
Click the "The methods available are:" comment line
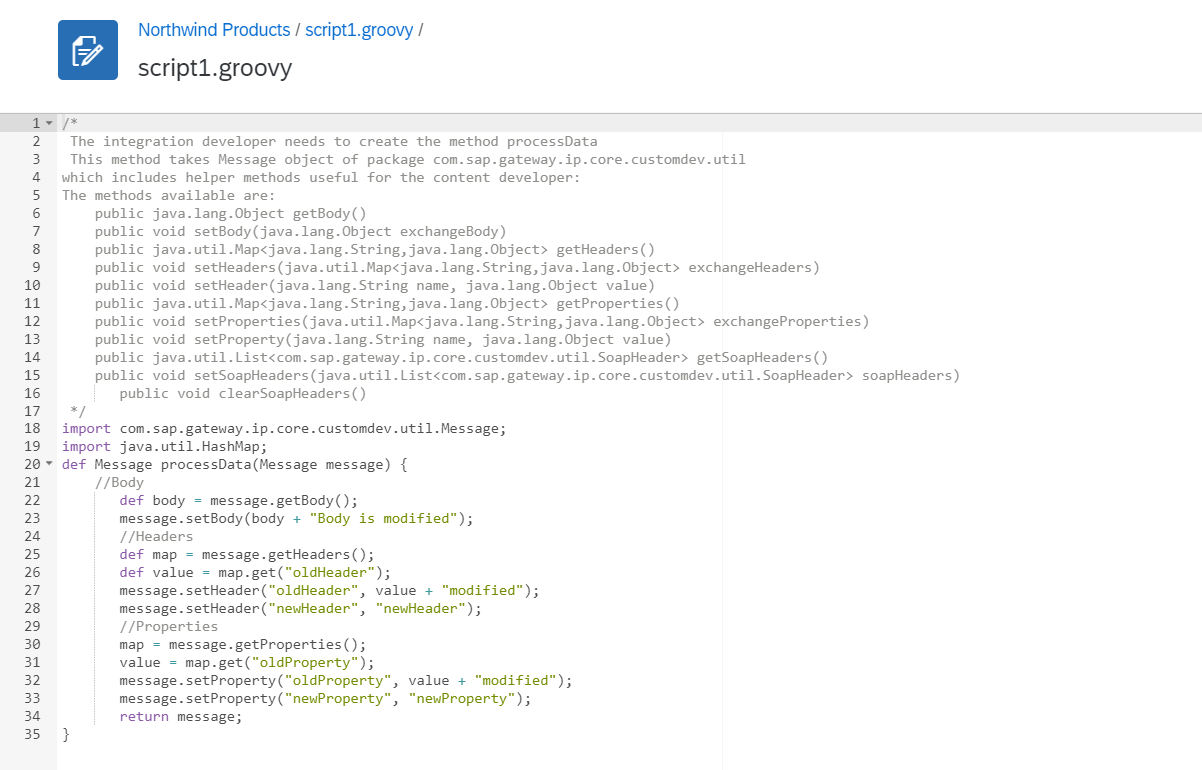point(168,195)
